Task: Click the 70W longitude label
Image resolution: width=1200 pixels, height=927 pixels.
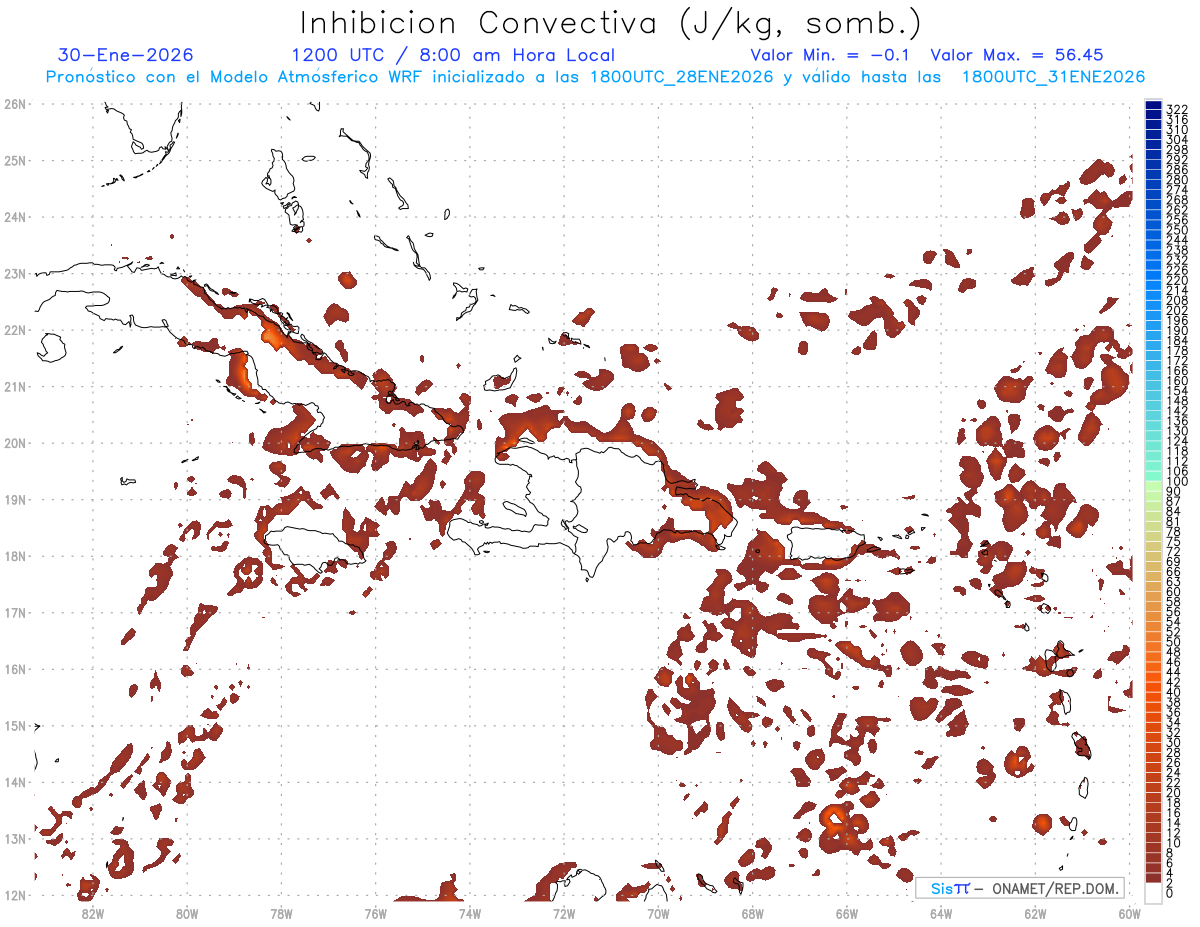Action: [658, 913]
